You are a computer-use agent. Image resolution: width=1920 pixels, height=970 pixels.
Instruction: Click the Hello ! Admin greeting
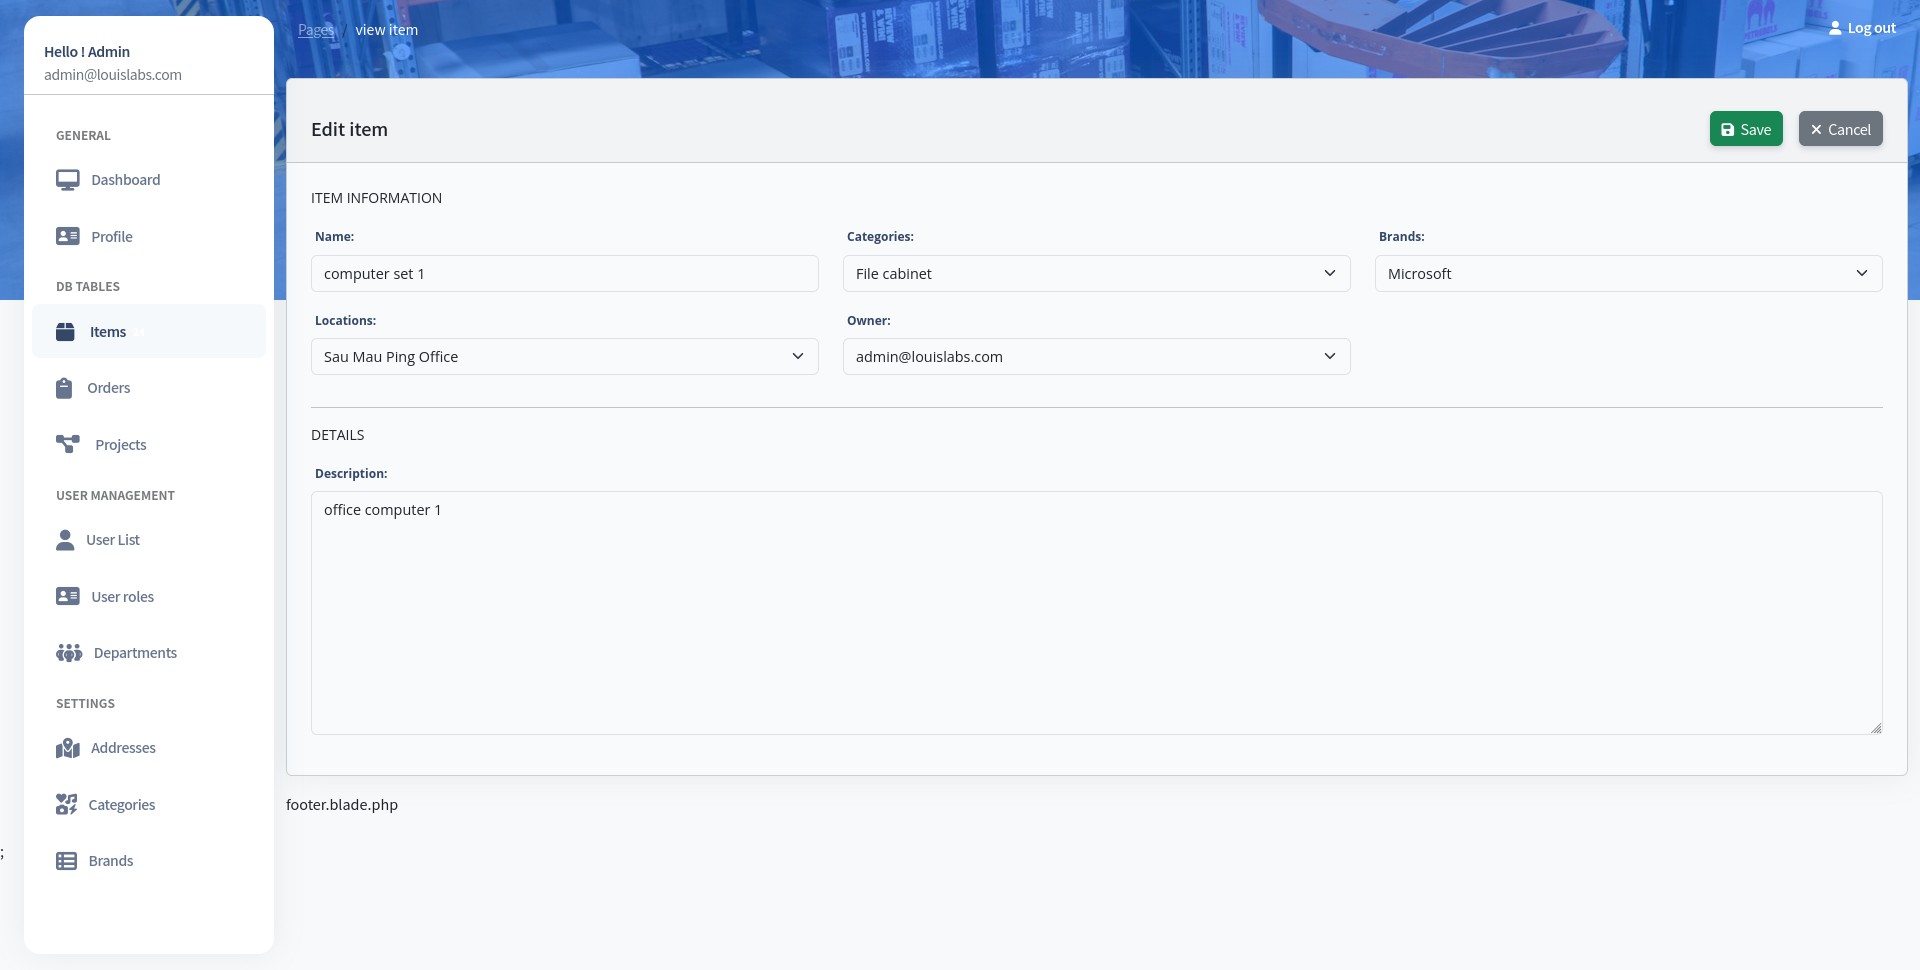pyautogui.click(x=87, y=52)
